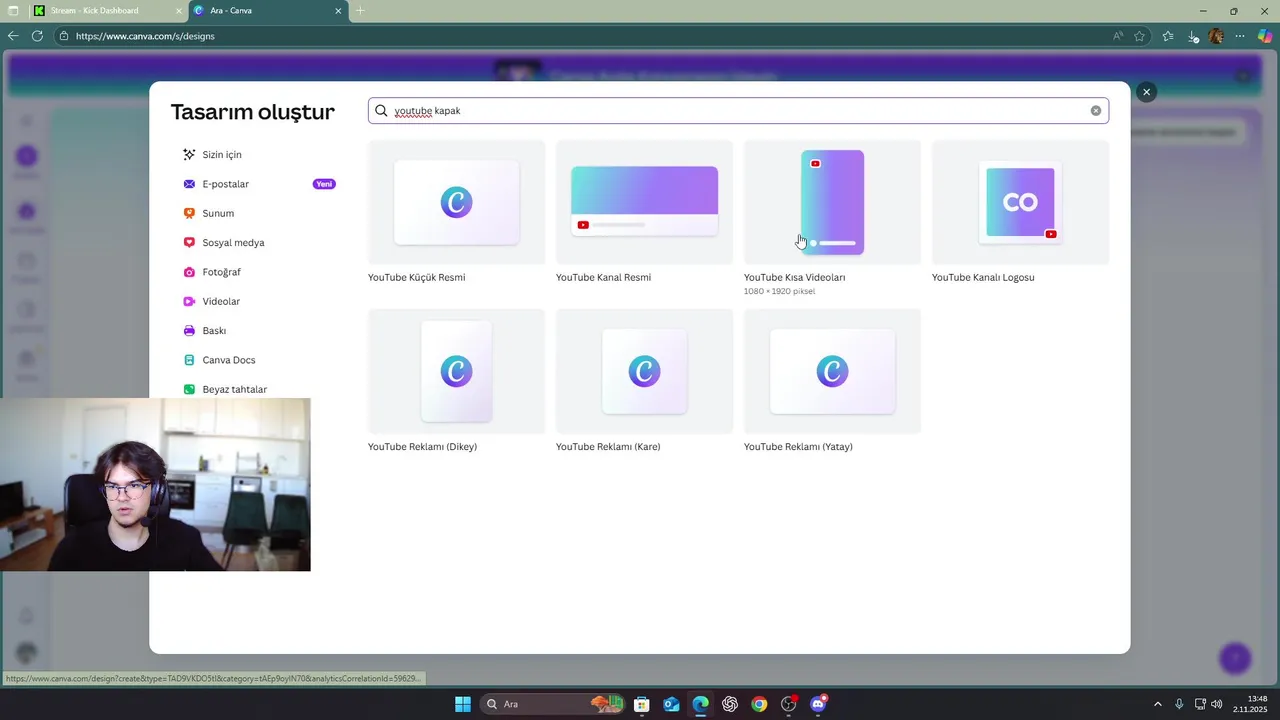1280x720 pixels.
Task: Close the Ara - Canva tab
Action: pos(338,11)
